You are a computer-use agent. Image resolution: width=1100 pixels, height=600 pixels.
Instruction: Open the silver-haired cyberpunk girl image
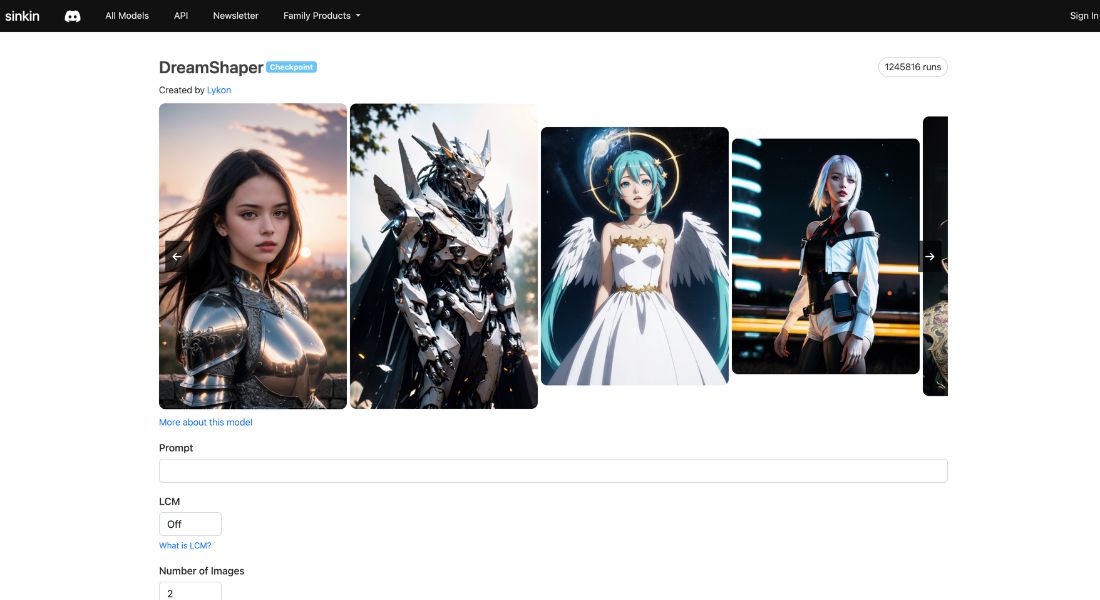pos(826,256)
